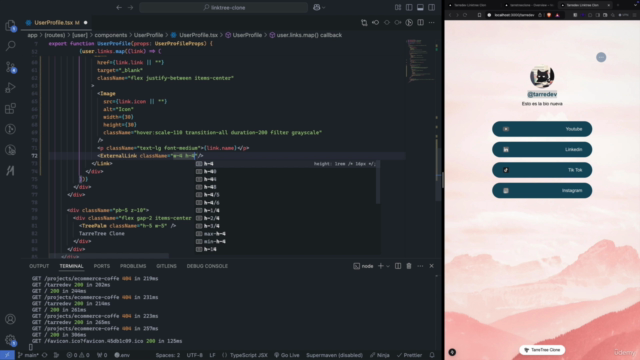Open the Search view in activity bar
This screenshot has height=360, width=640.
(x=11, y=46)
